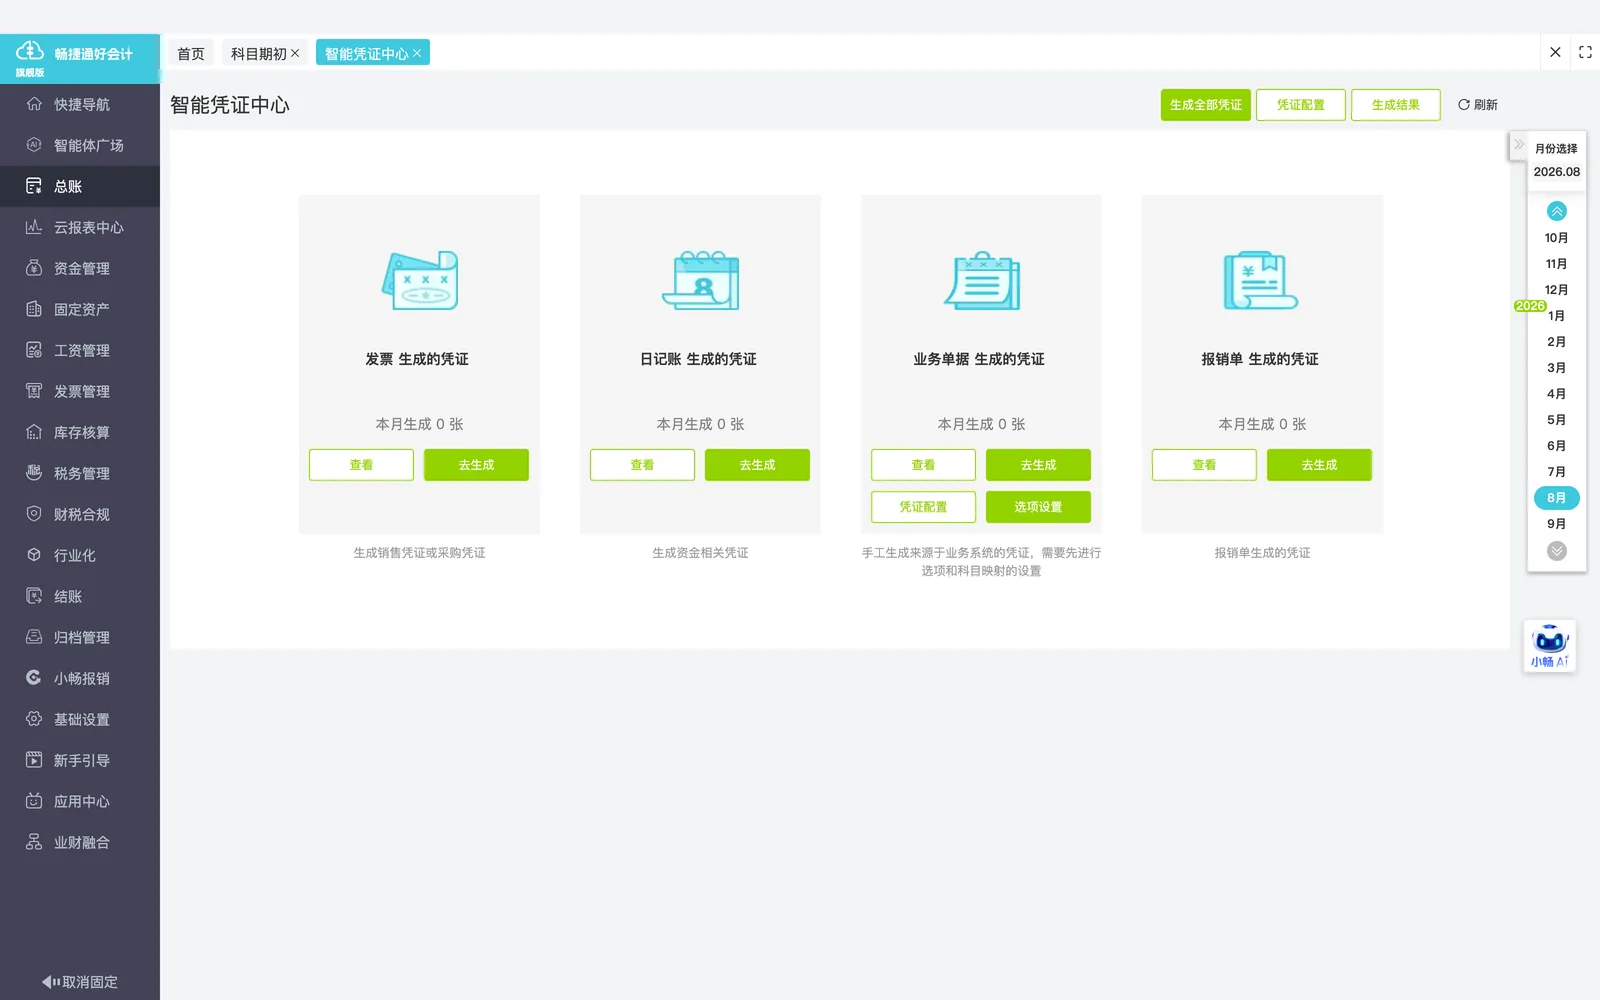Click 去生成 under 发票 生成的凭证
The image size is (1600, 1000).
pos(476,465)
